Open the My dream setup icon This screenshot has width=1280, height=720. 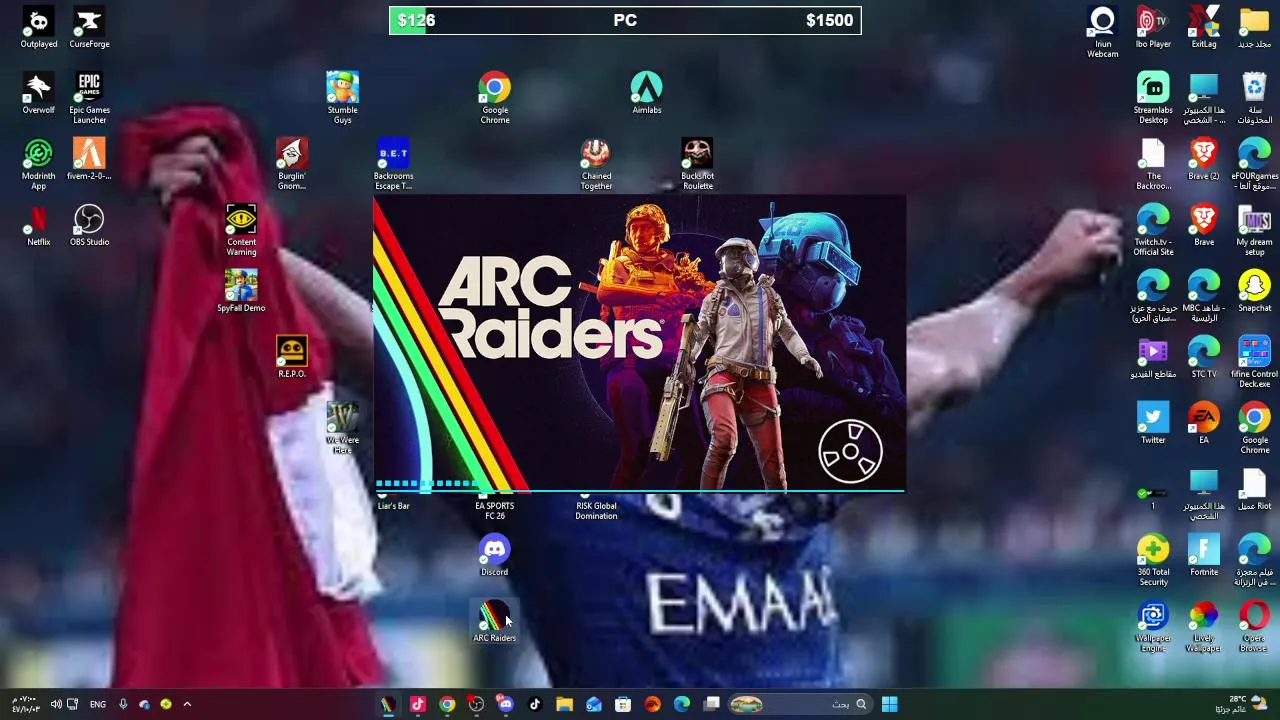coord(1254,230)
